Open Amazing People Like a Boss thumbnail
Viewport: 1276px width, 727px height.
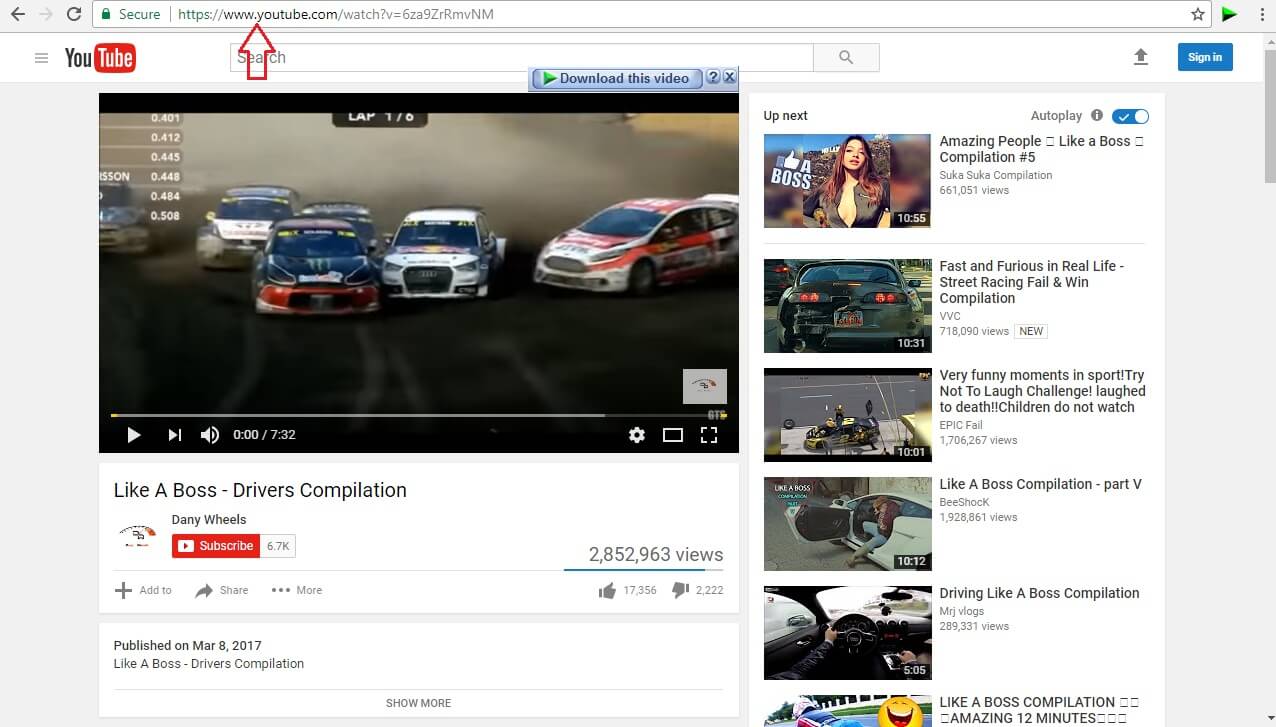[847, 181]
